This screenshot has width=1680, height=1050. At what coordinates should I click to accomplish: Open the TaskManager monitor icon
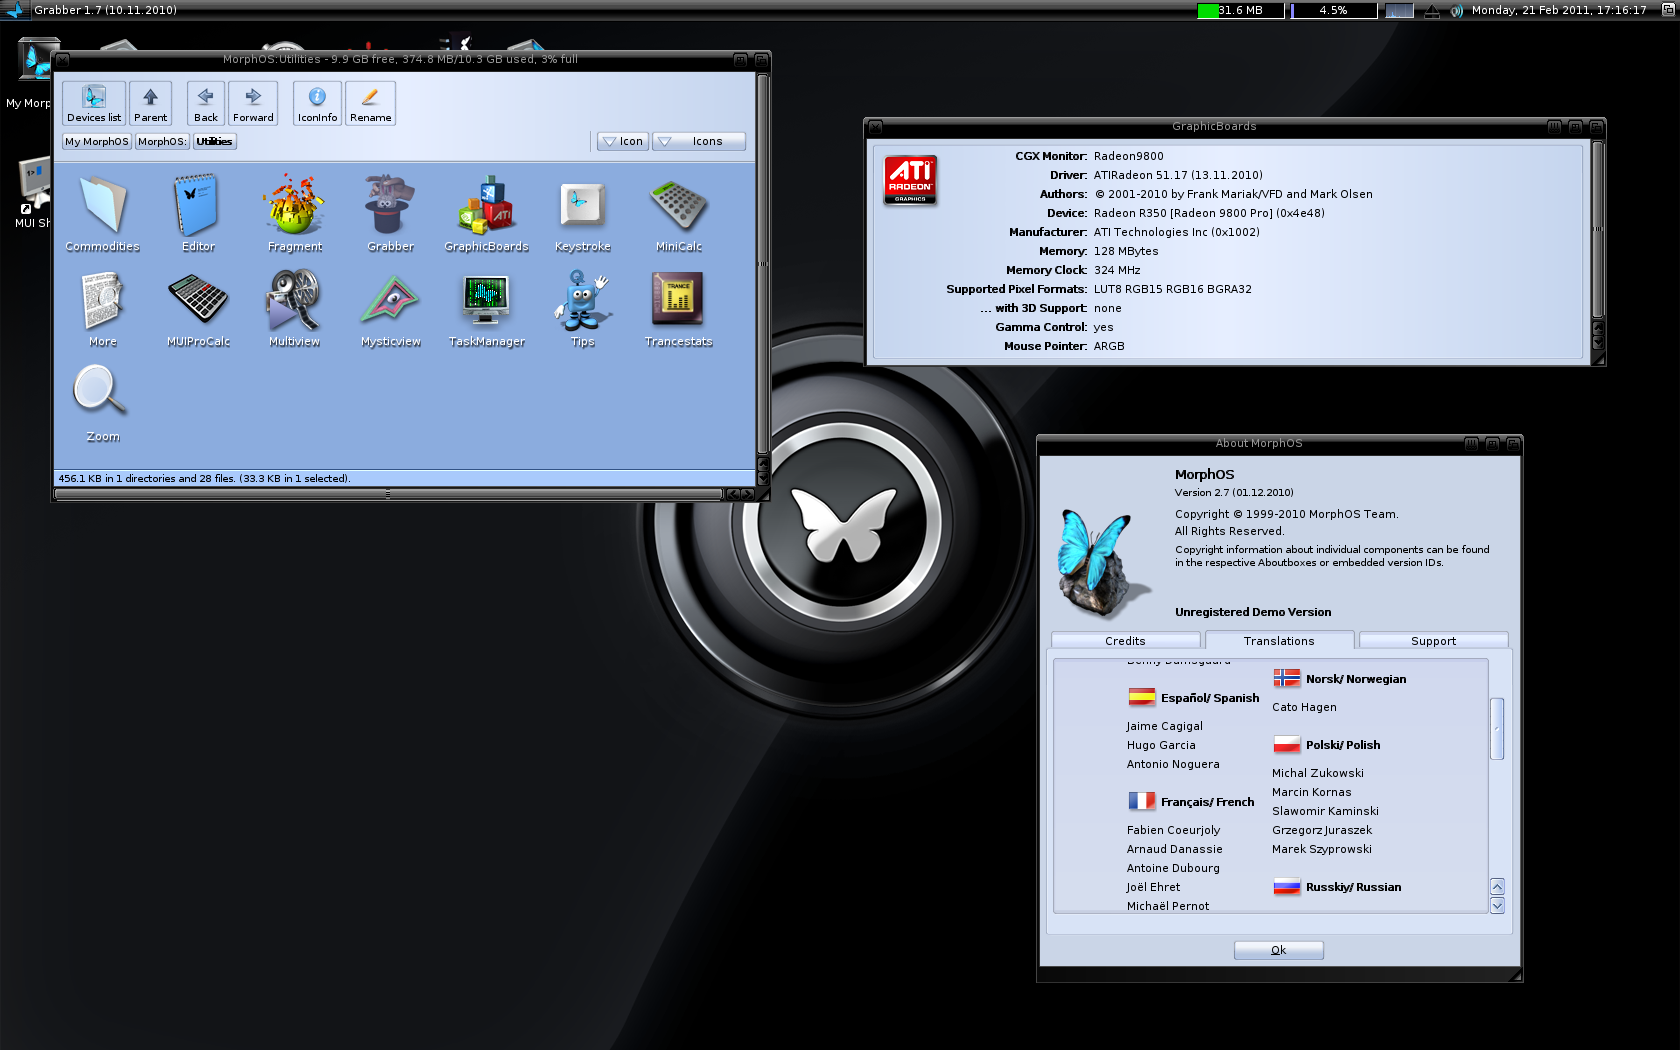pos(486,308)
